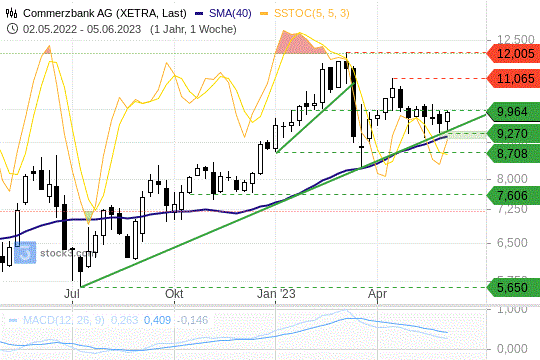The image size is (540, 360).
Task: Click the green 5,650 support price tag
Action: point(513,287)
